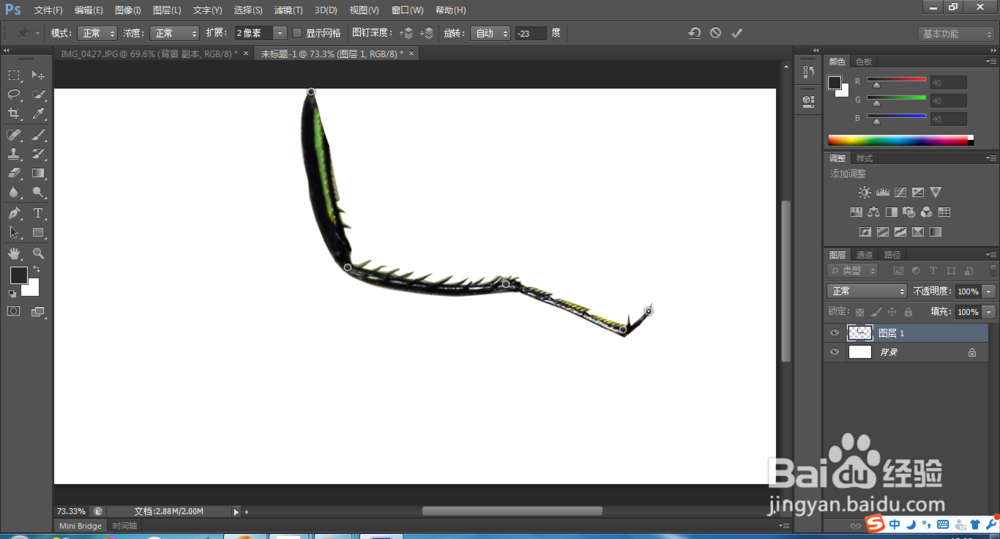Open the 扩展 pixel dropdown
Image resolution: width=1000 pixels, height=539 pixels.
click(279, 33)
